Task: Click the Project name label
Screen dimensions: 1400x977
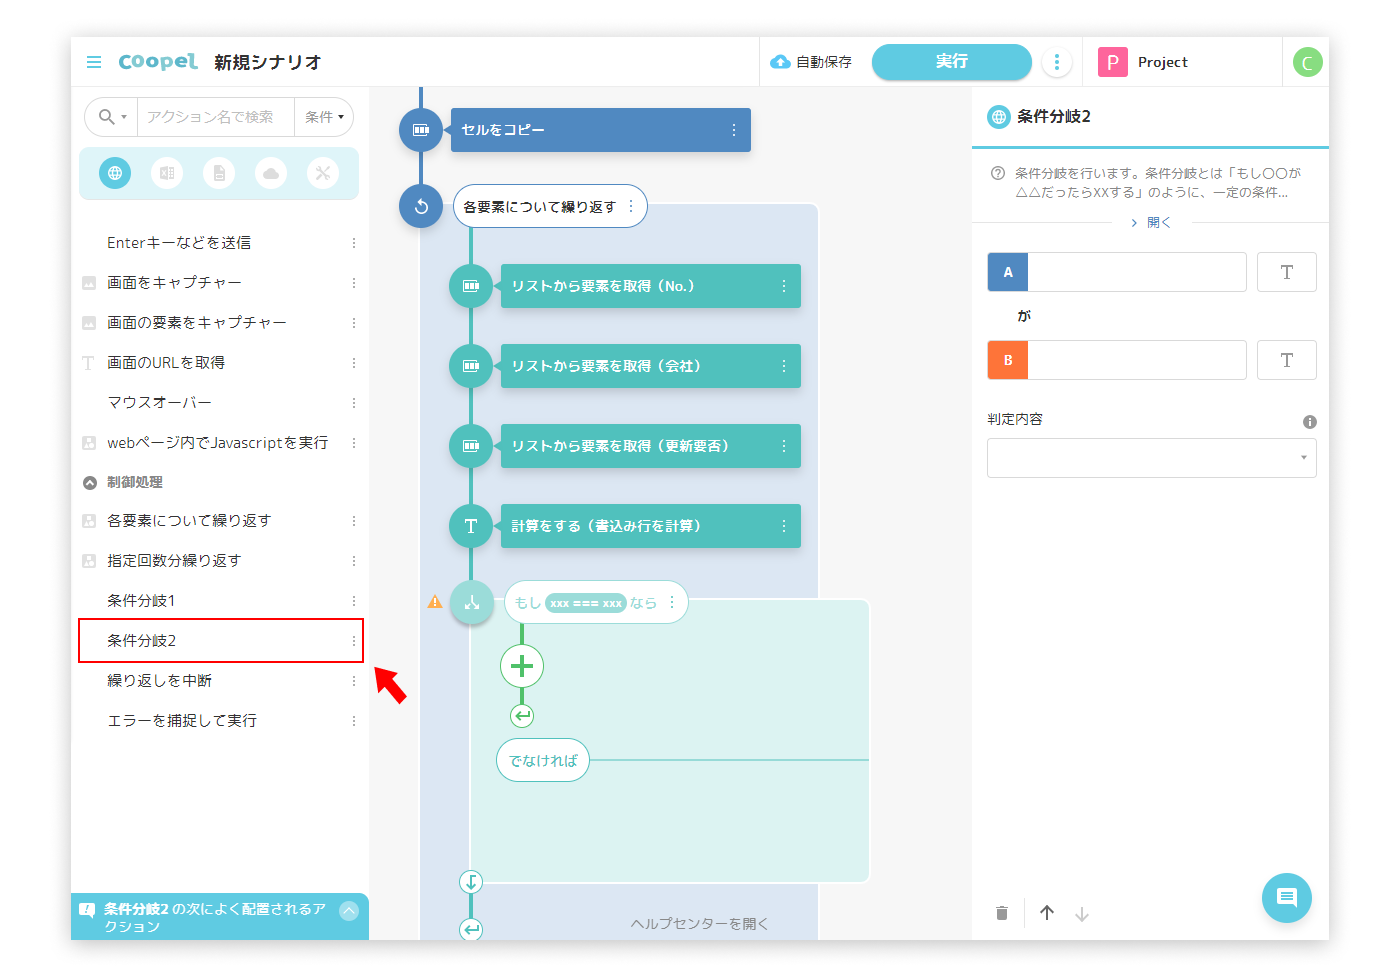Action: (1163, 62)
